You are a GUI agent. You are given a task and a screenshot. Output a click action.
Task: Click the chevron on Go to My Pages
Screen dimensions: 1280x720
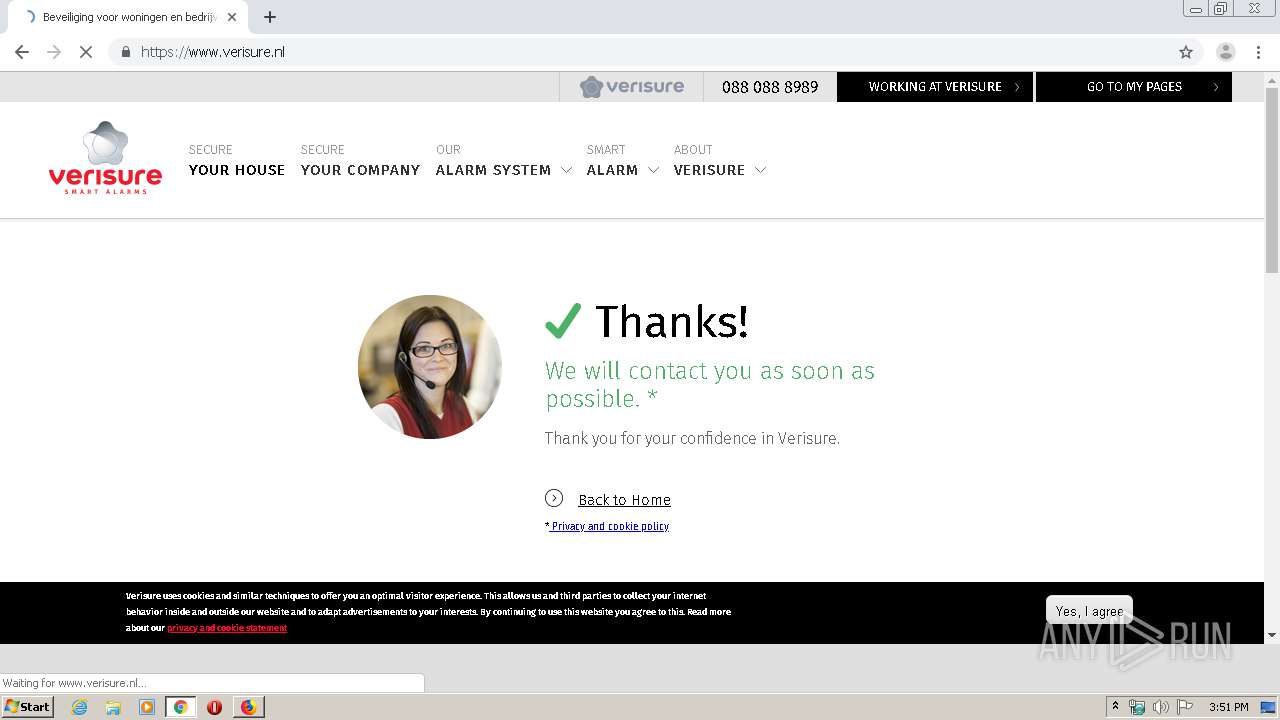[x=1216, y=87]
